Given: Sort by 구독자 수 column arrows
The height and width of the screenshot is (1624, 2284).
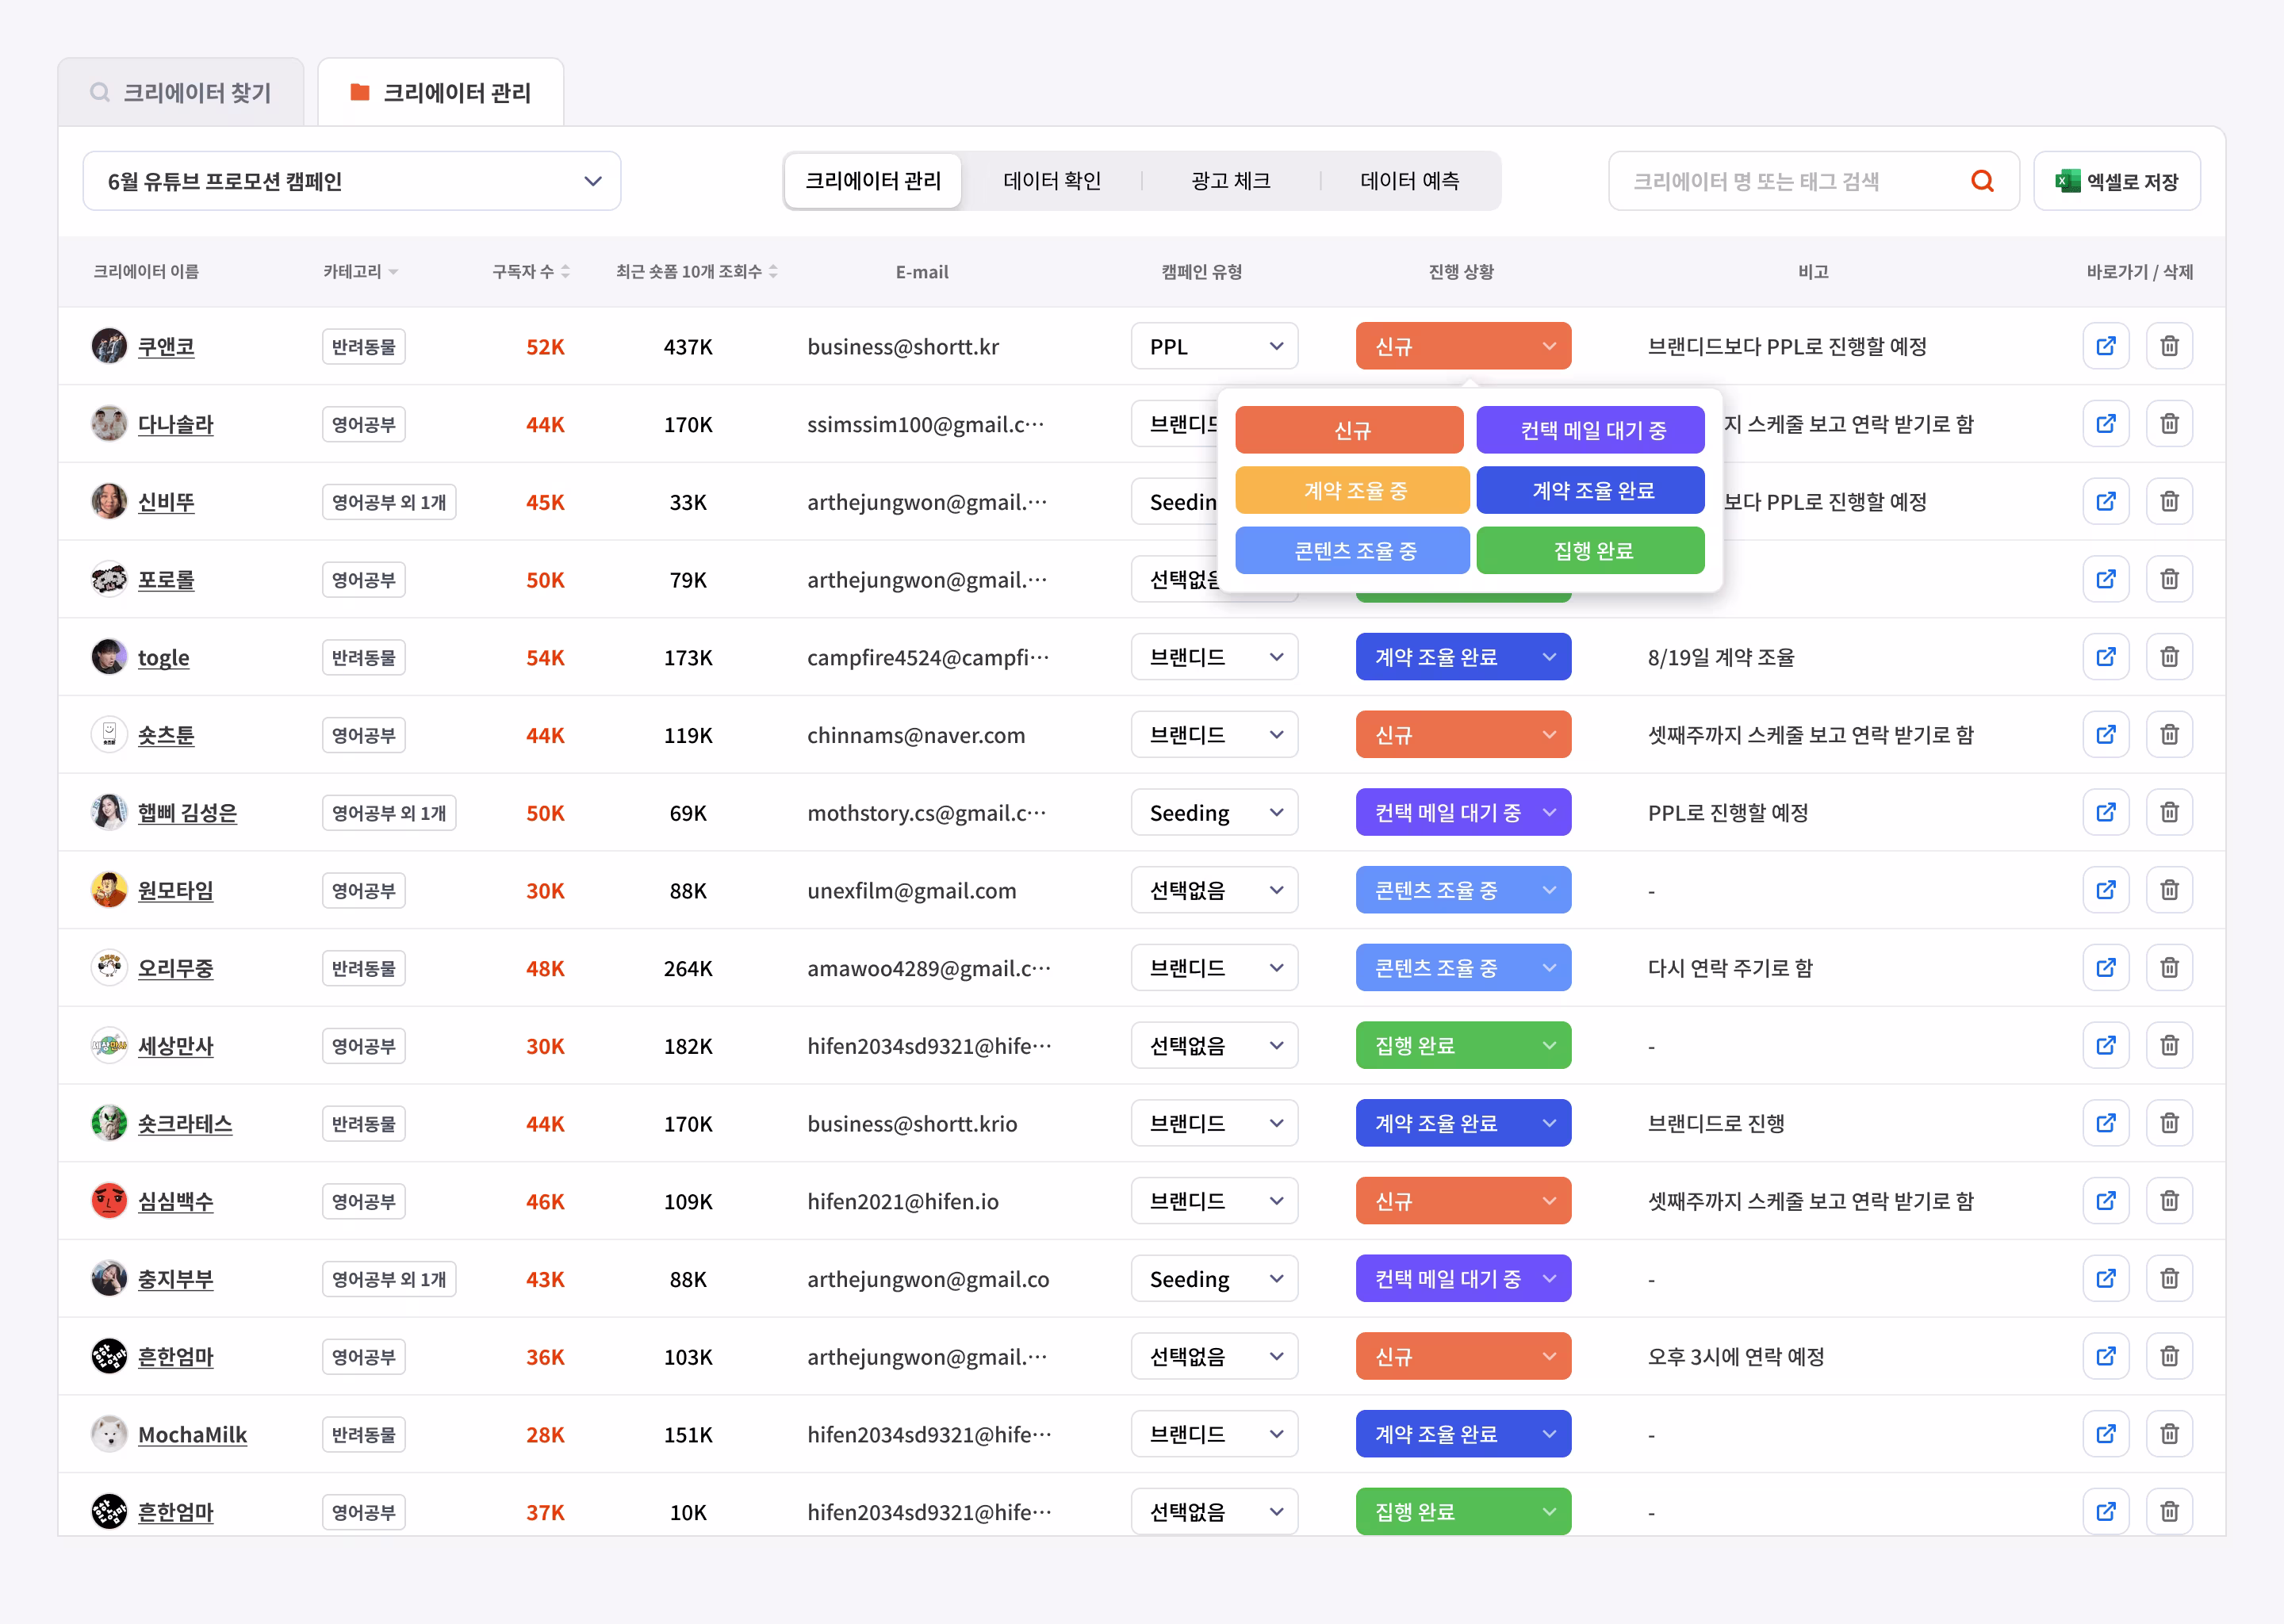Looking at the screenshot, I should pos(566,272).
